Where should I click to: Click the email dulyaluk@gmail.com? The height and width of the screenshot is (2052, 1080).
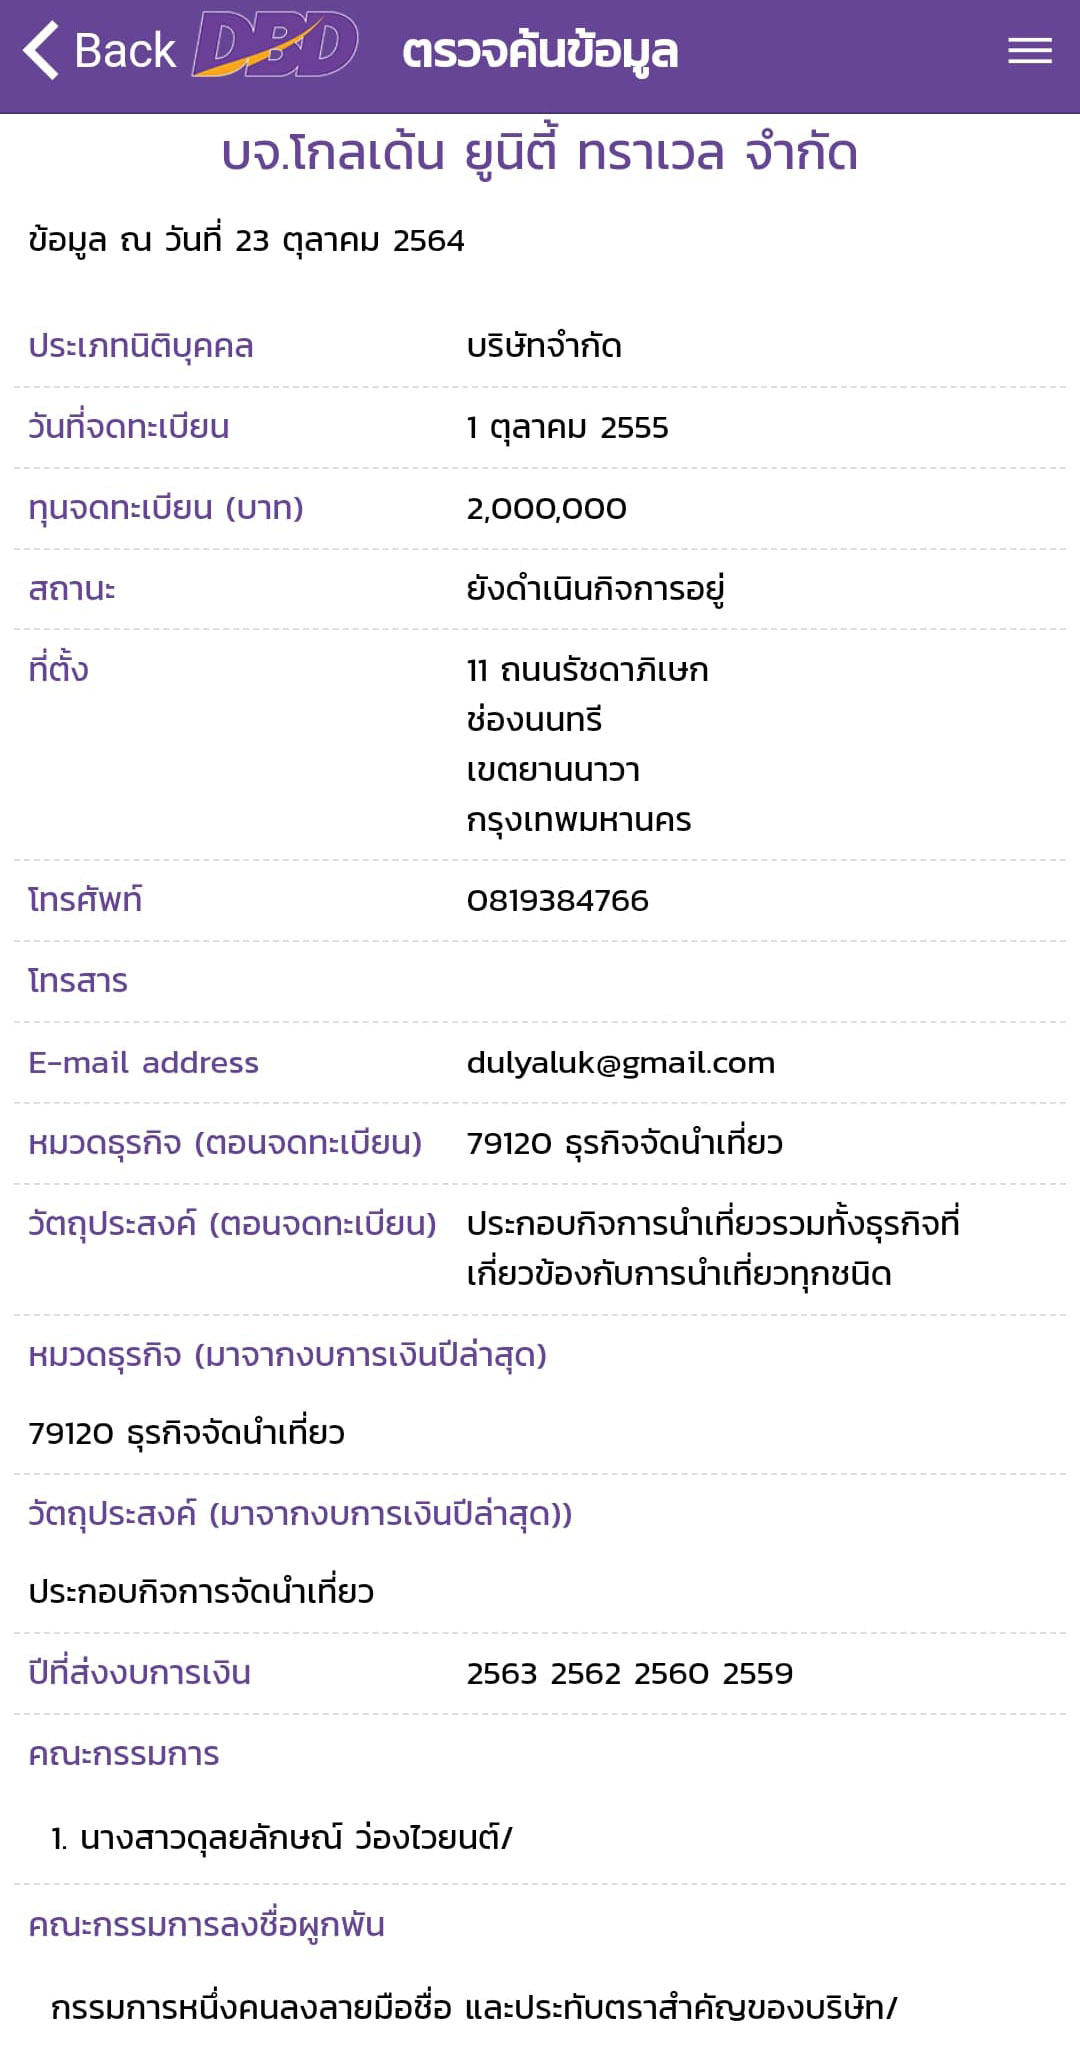coord(620,1063)
